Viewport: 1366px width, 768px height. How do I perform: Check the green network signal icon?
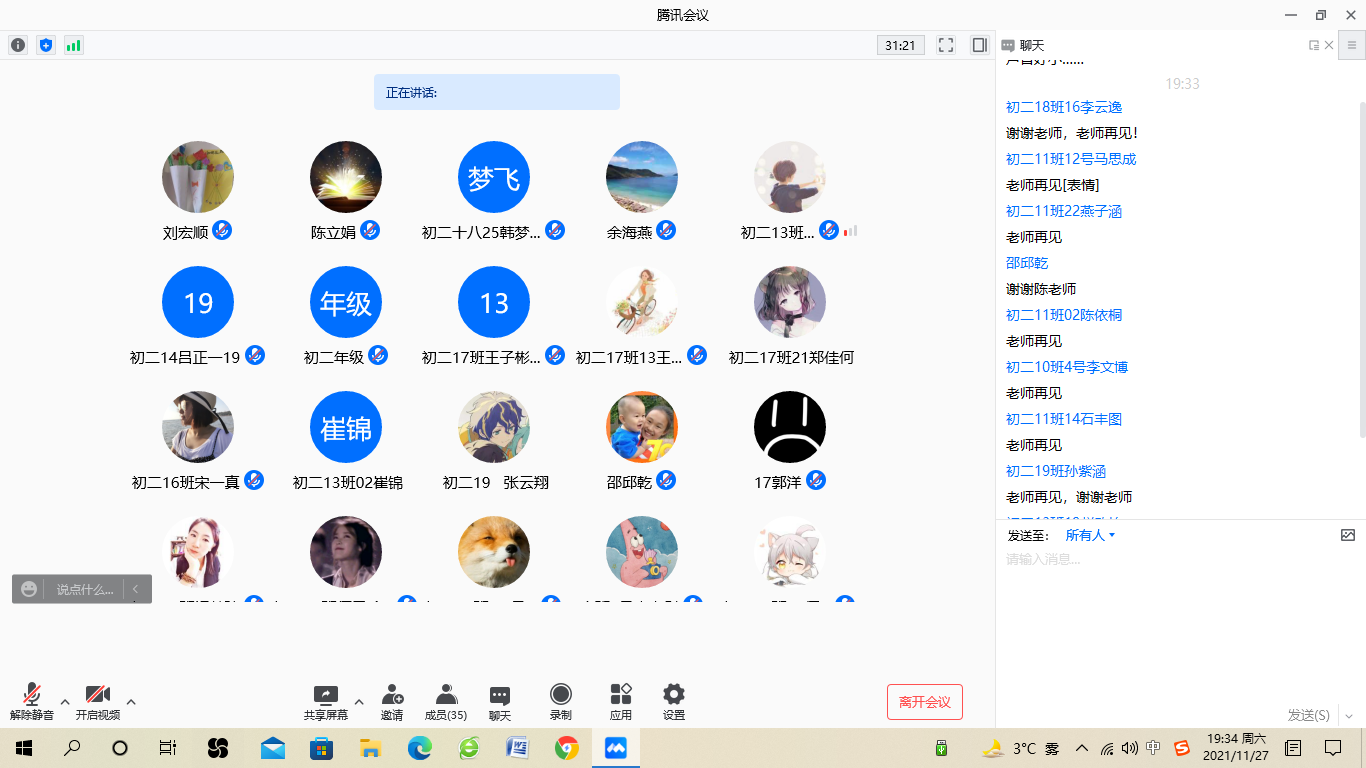coord(73,45)
